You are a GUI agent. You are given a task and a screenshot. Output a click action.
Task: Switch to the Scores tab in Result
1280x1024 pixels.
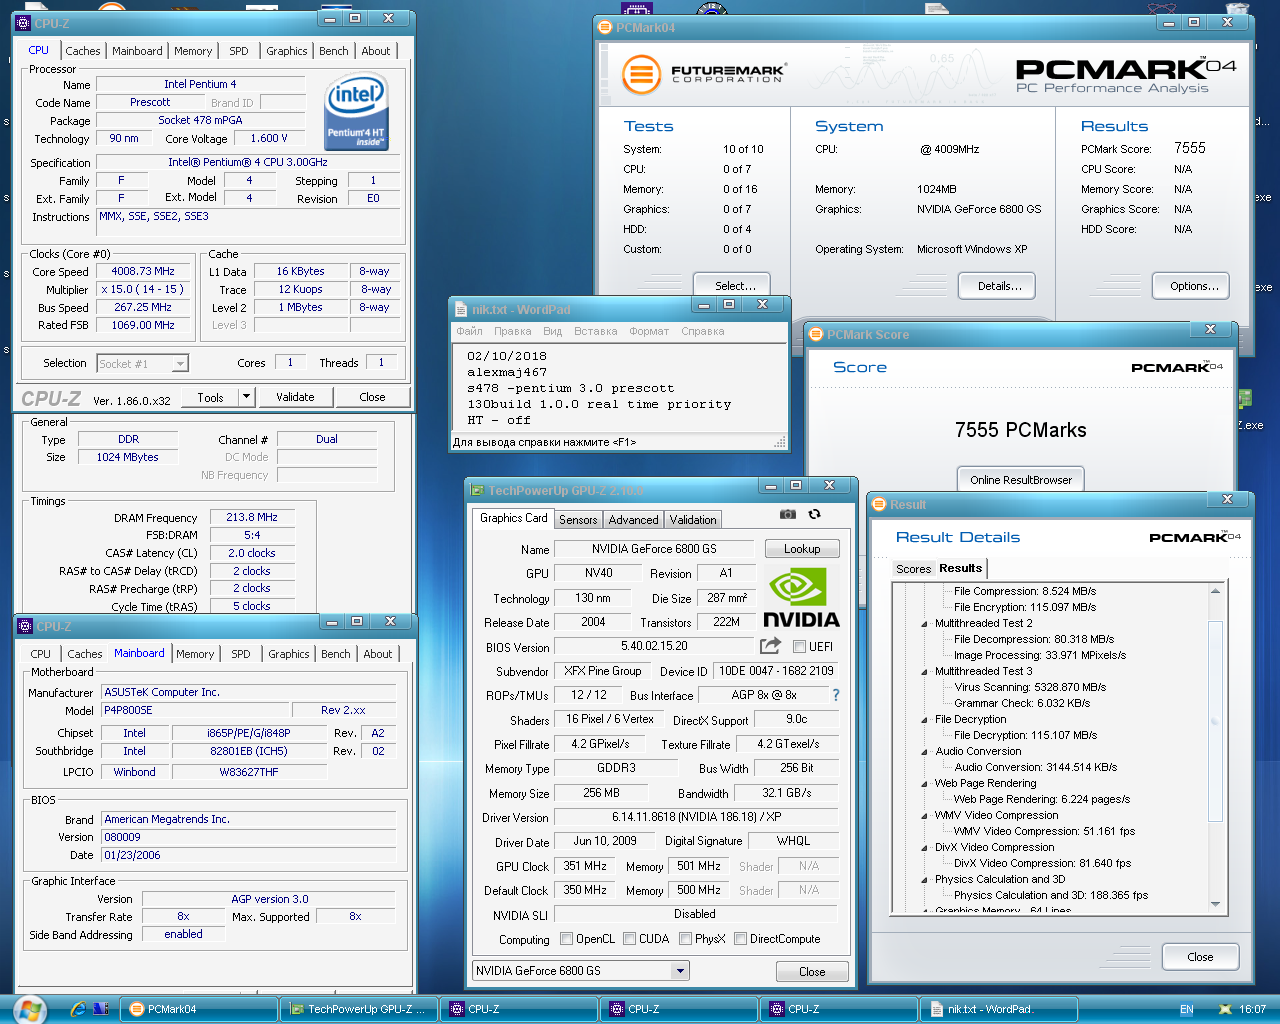tap(913, 569)
